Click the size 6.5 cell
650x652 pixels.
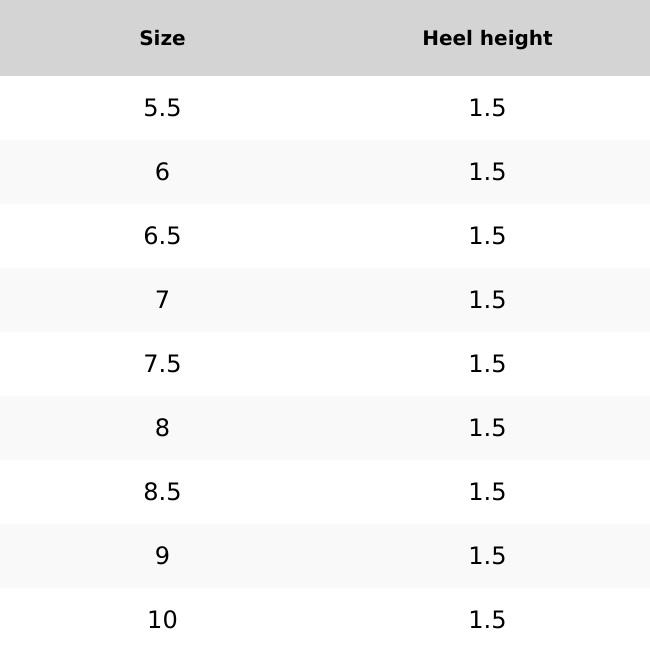coord(162,236)
